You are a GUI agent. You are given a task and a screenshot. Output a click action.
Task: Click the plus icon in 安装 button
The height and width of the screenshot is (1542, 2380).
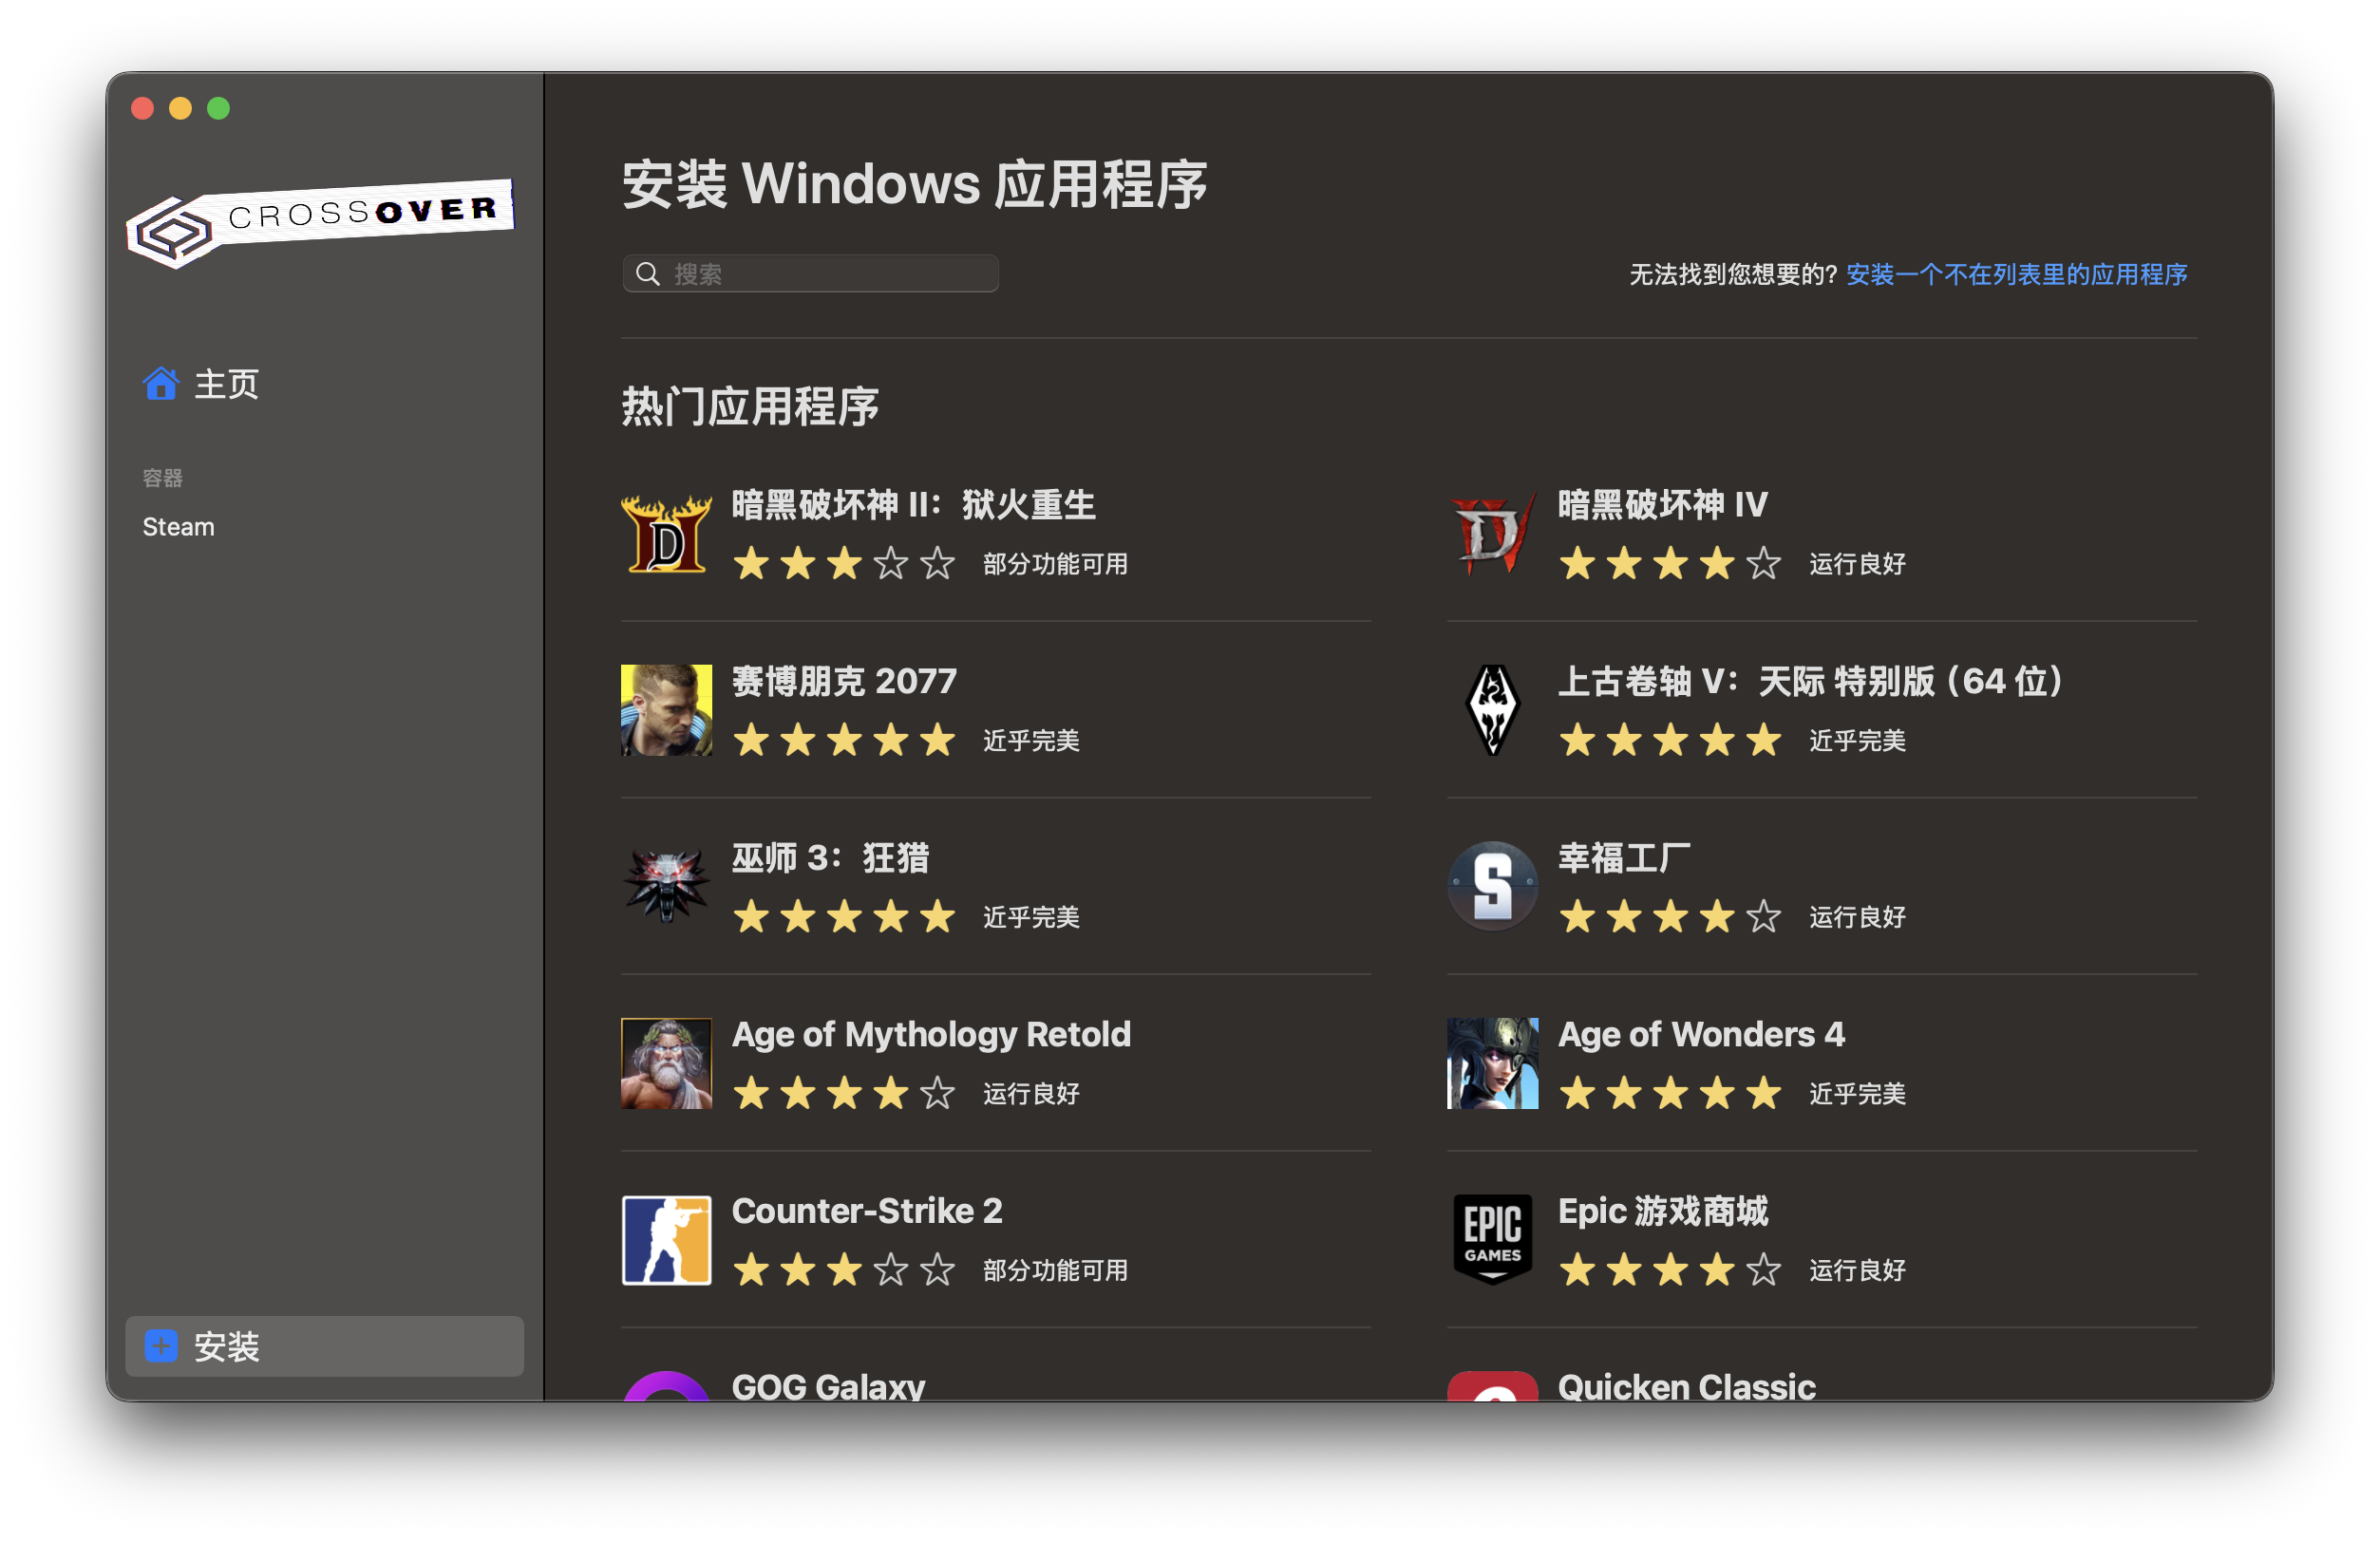161,1346
